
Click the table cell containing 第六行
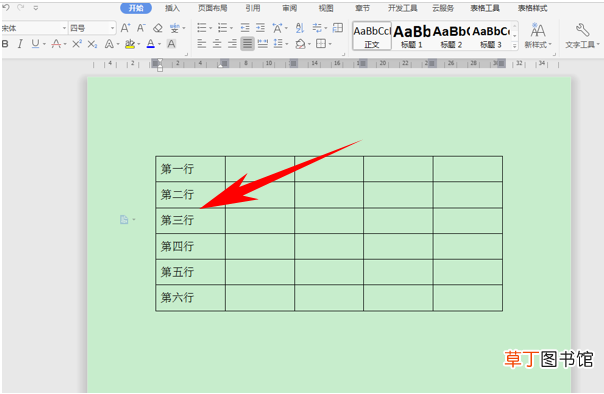click(190, 298)
